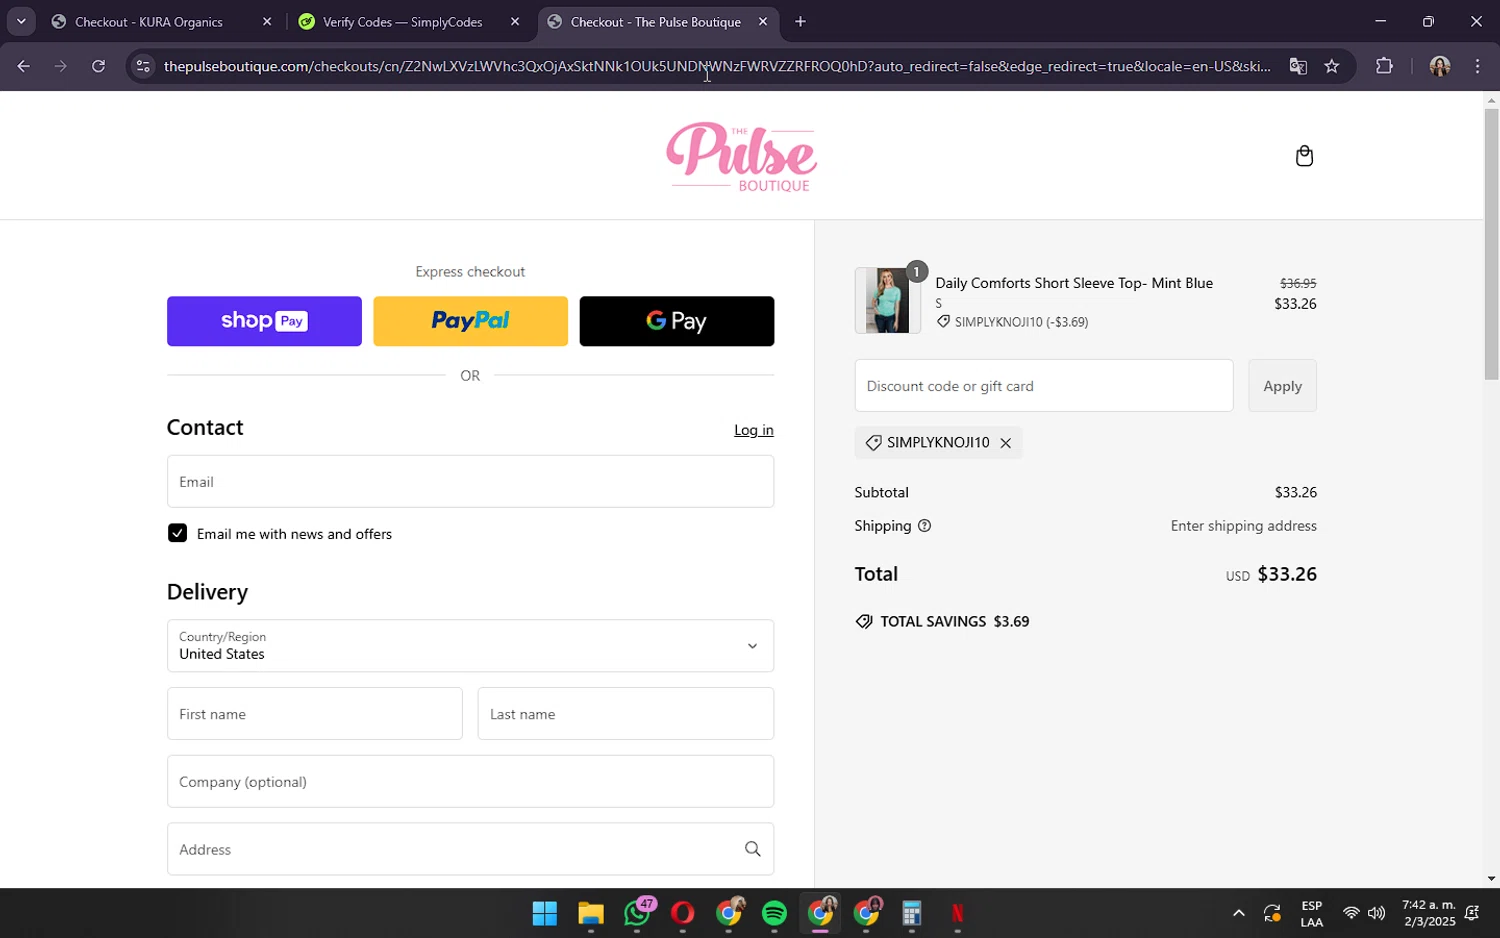Focus the Email input field
Viewport: 1500px width, 938px height.
coord(470,482)
